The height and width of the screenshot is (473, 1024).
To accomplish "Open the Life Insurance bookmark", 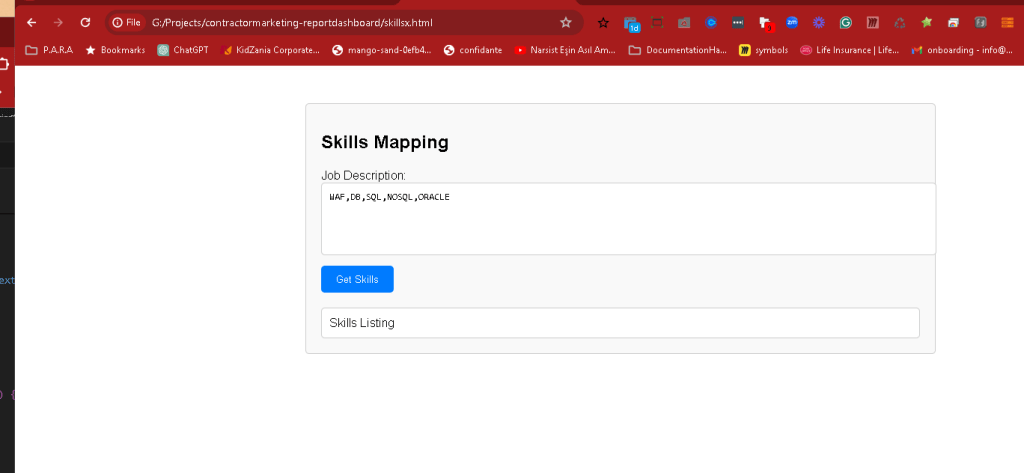I will [850, 50].
